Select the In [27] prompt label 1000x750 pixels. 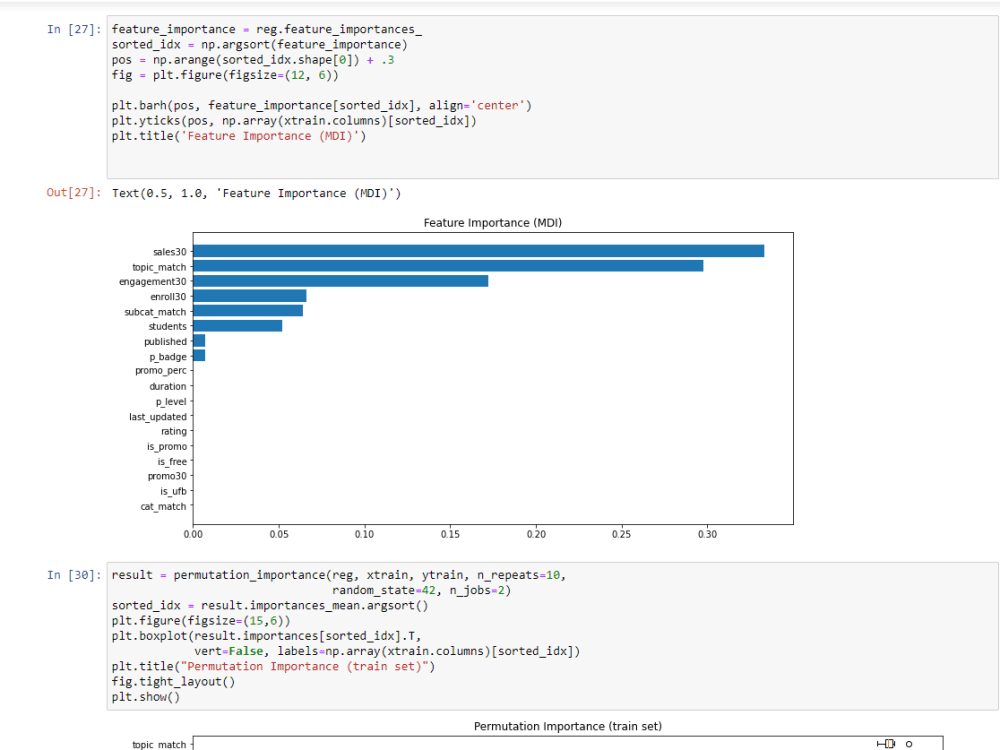pos(74,29)
